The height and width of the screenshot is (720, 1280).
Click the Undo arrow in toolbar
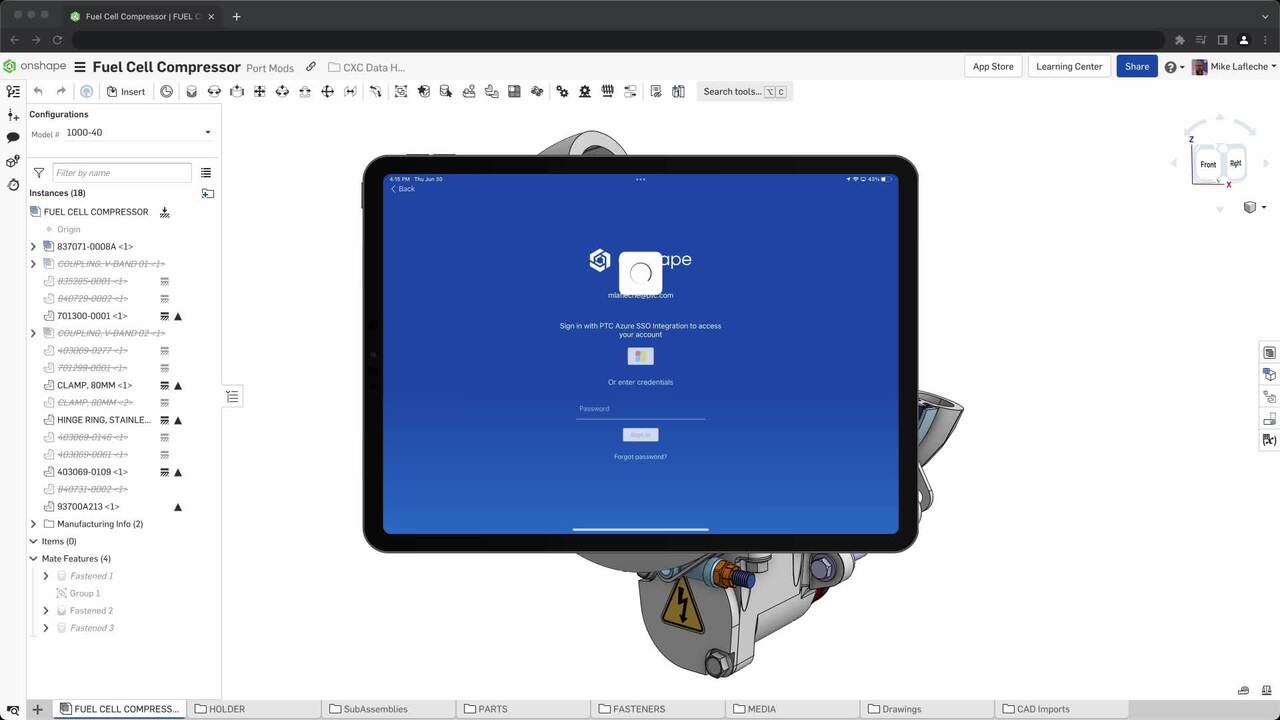click(x=38, y=91)
